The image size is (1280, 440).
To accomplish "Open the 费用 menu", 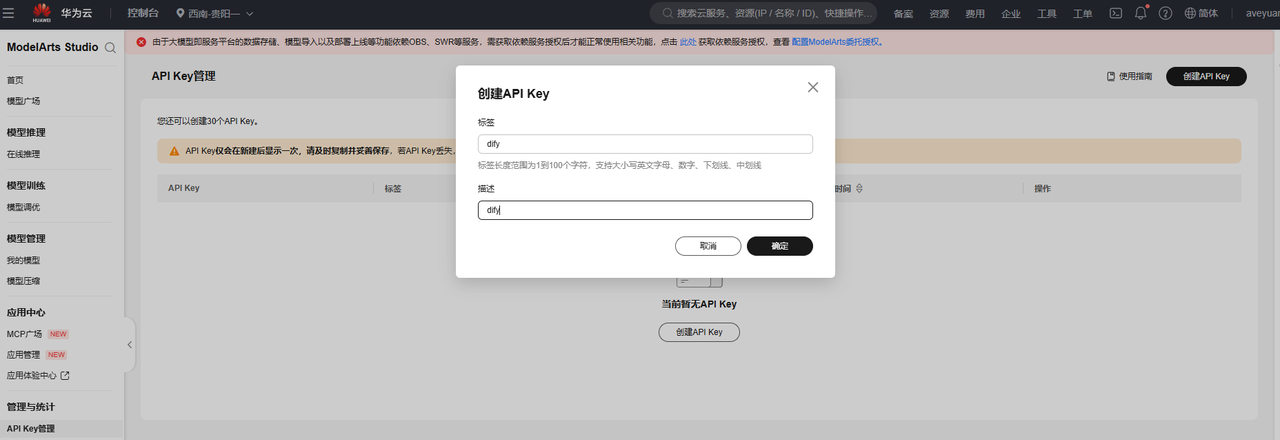I will point(975,14).
